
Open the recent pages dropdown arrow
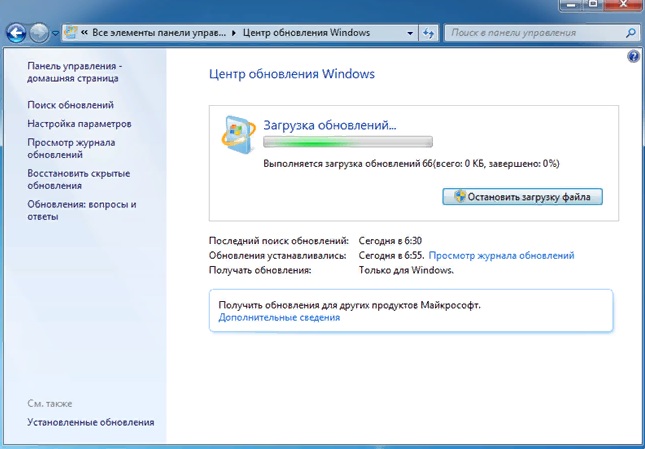55,33
